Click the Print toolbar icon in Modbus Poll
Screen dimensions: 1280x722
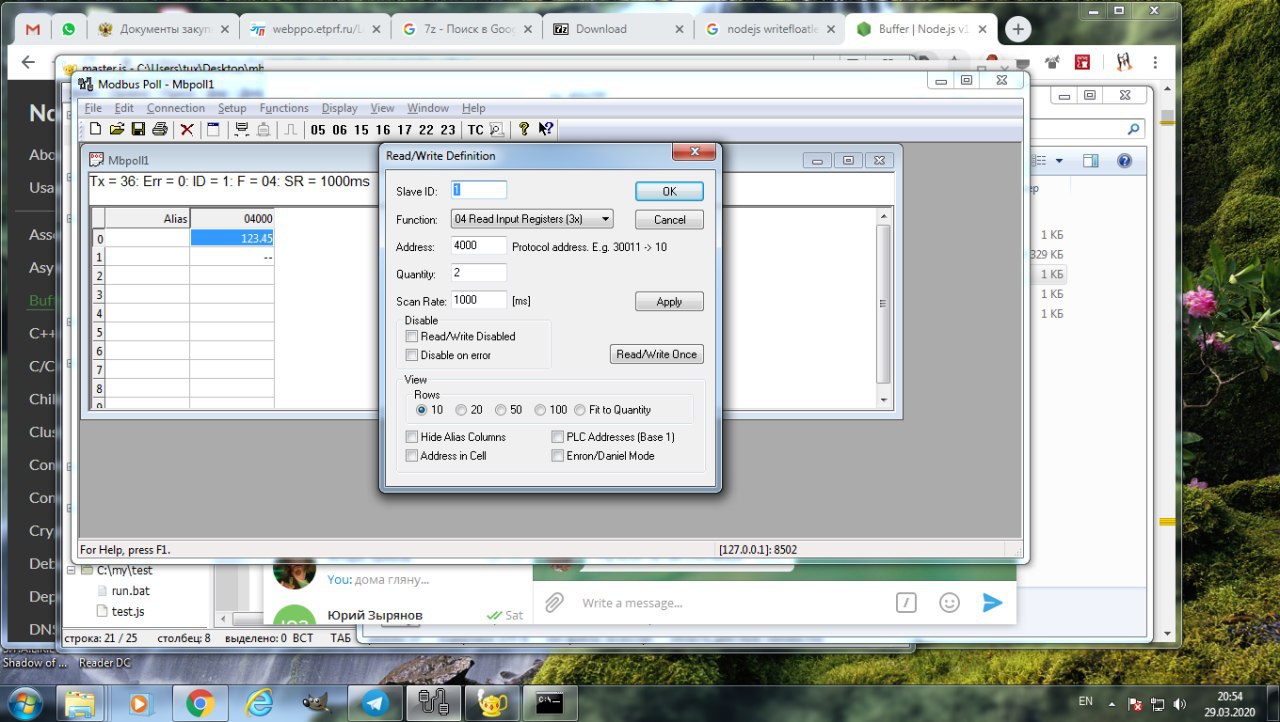pos(159,129)
